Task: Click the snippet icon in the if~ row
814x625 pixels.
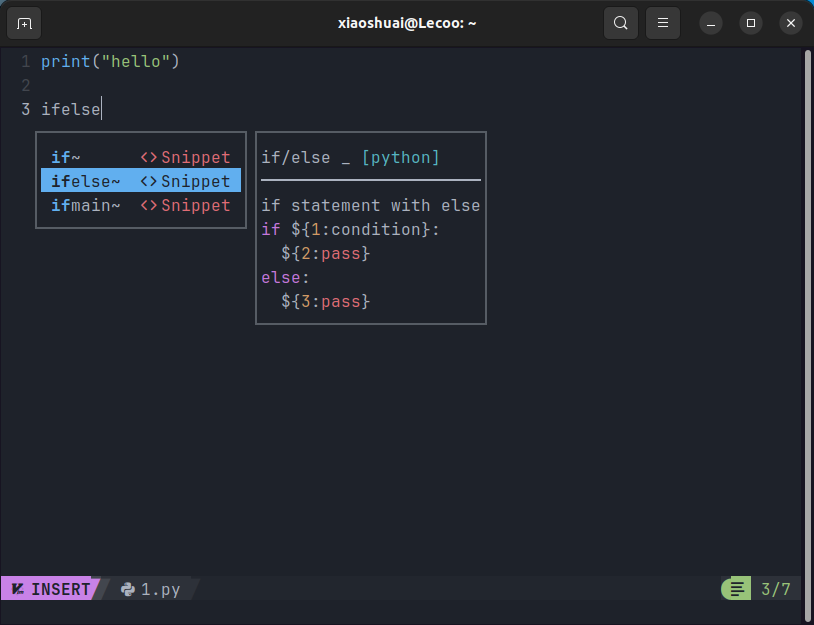Action: click(149, 157)
